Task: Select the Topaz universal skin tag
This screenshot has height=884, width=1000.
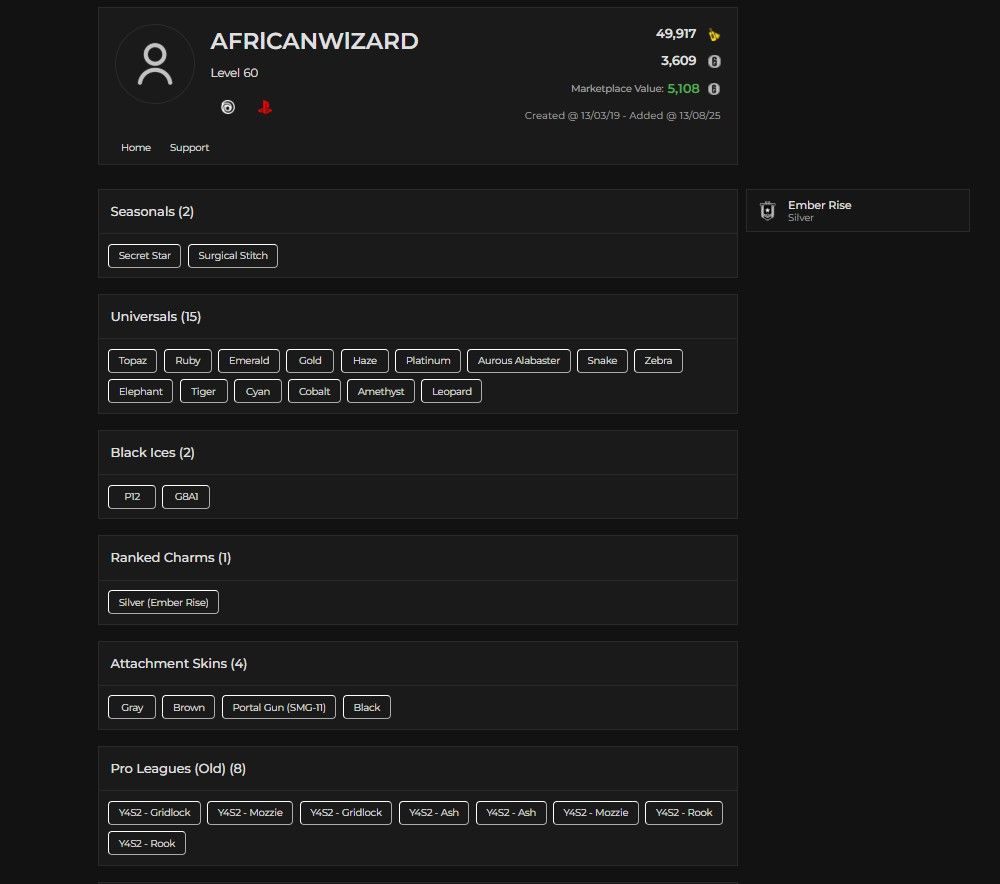Action: 133,360
